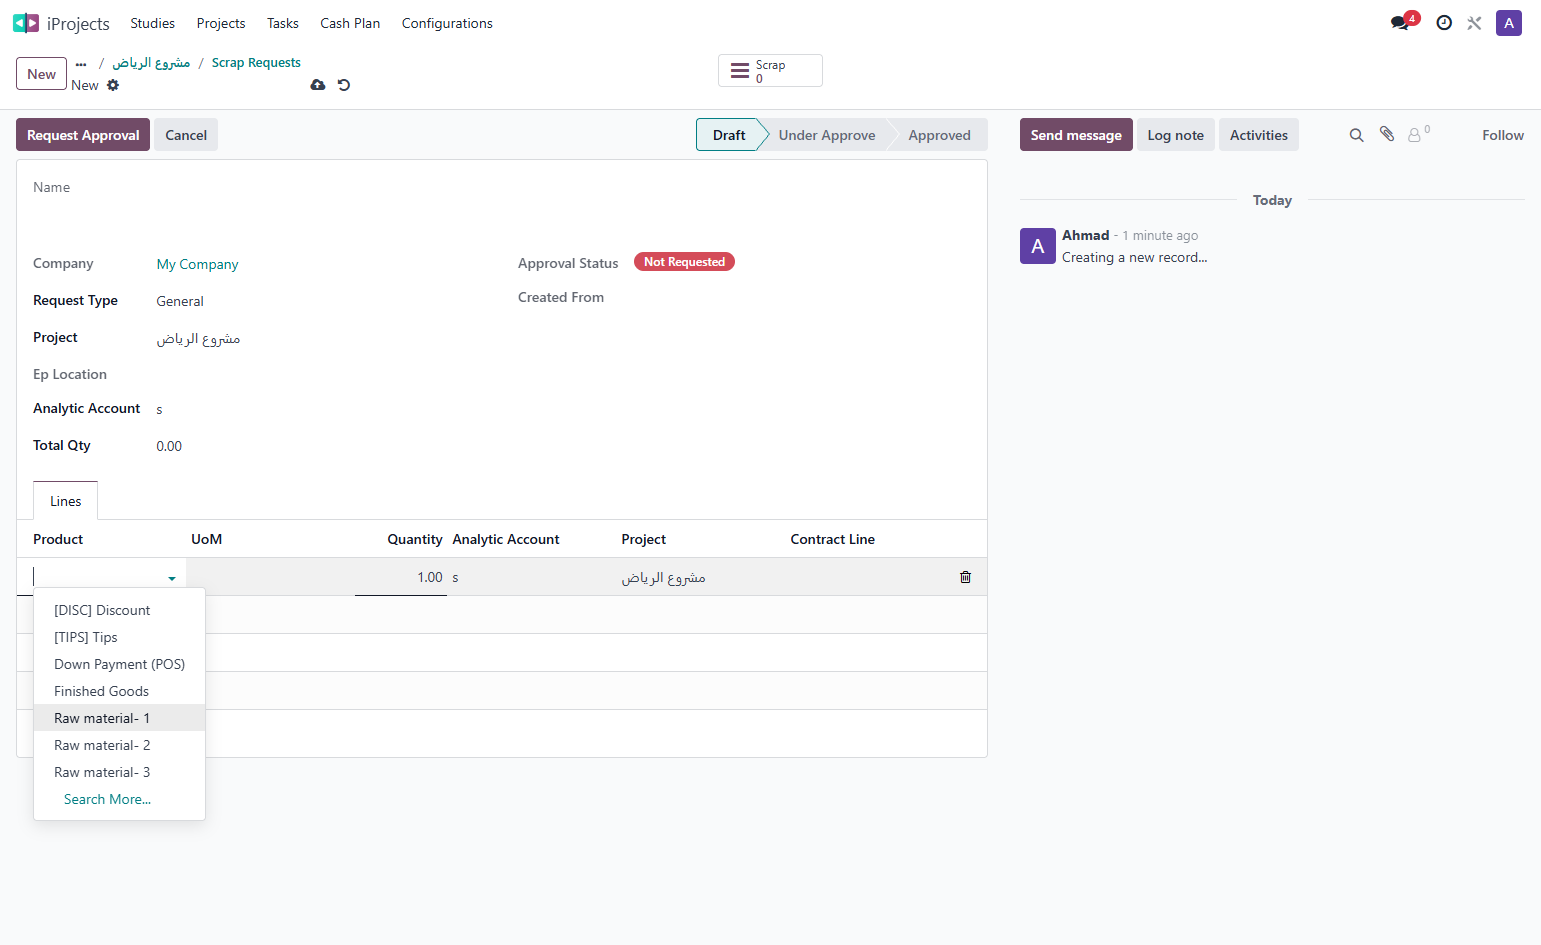Open the gear actions menu
Viewport: 1541px width, 945px height.
(113, 85)
